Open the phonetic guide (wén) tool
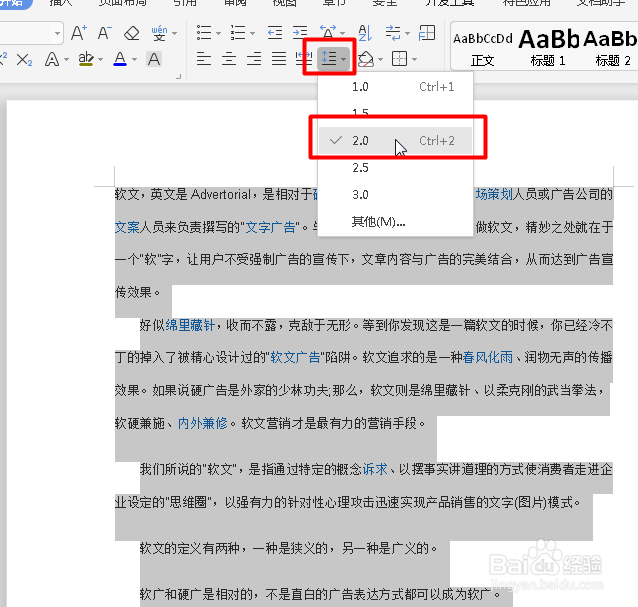Viewport: 638px width, 607px height. [159, 33]
